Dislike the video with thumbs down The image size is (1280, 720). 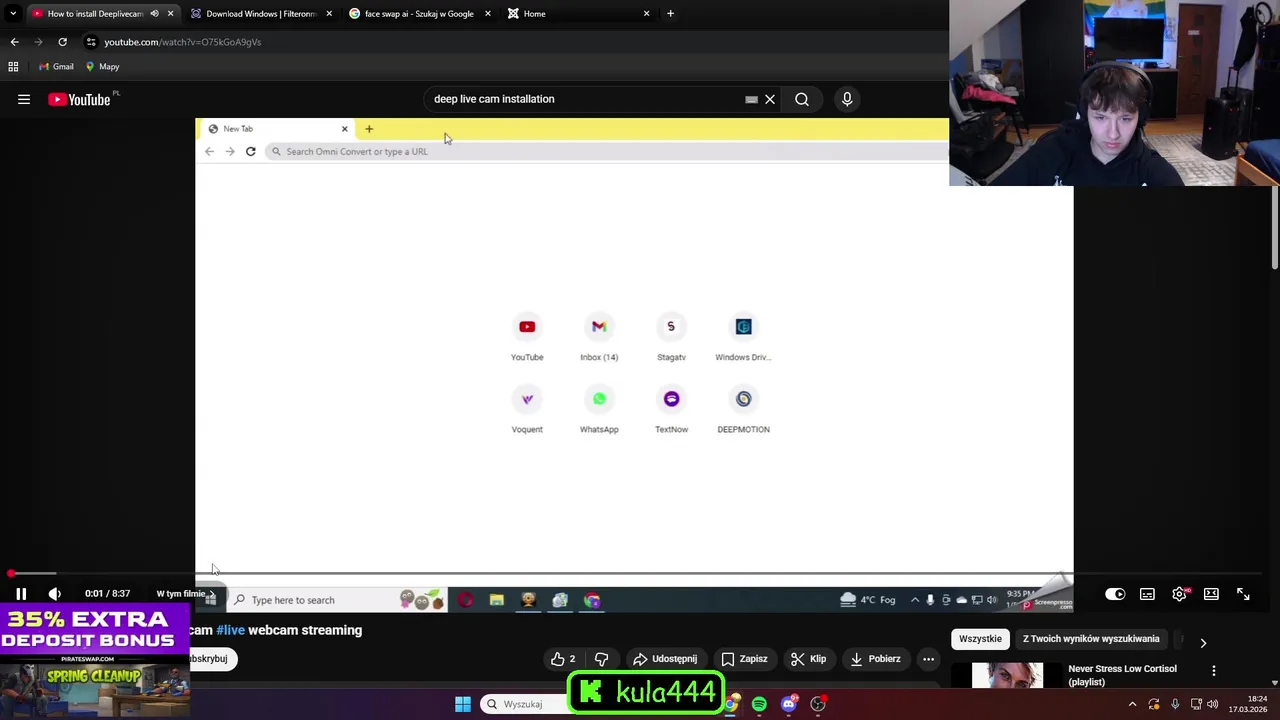pos(602,659)
